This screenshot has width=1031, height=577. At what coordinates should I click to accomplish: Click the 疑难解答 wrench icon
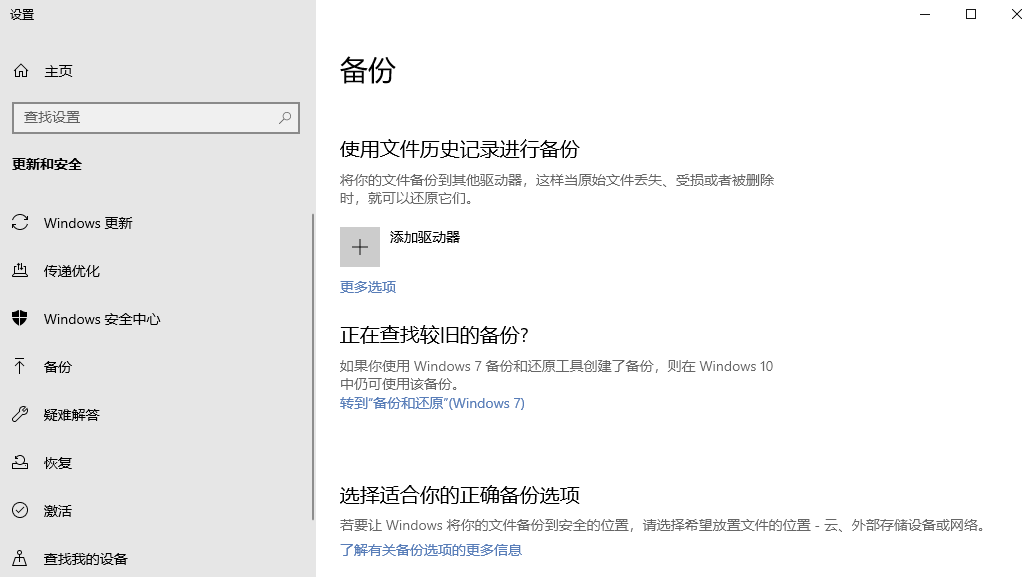[x=20, y=415]
